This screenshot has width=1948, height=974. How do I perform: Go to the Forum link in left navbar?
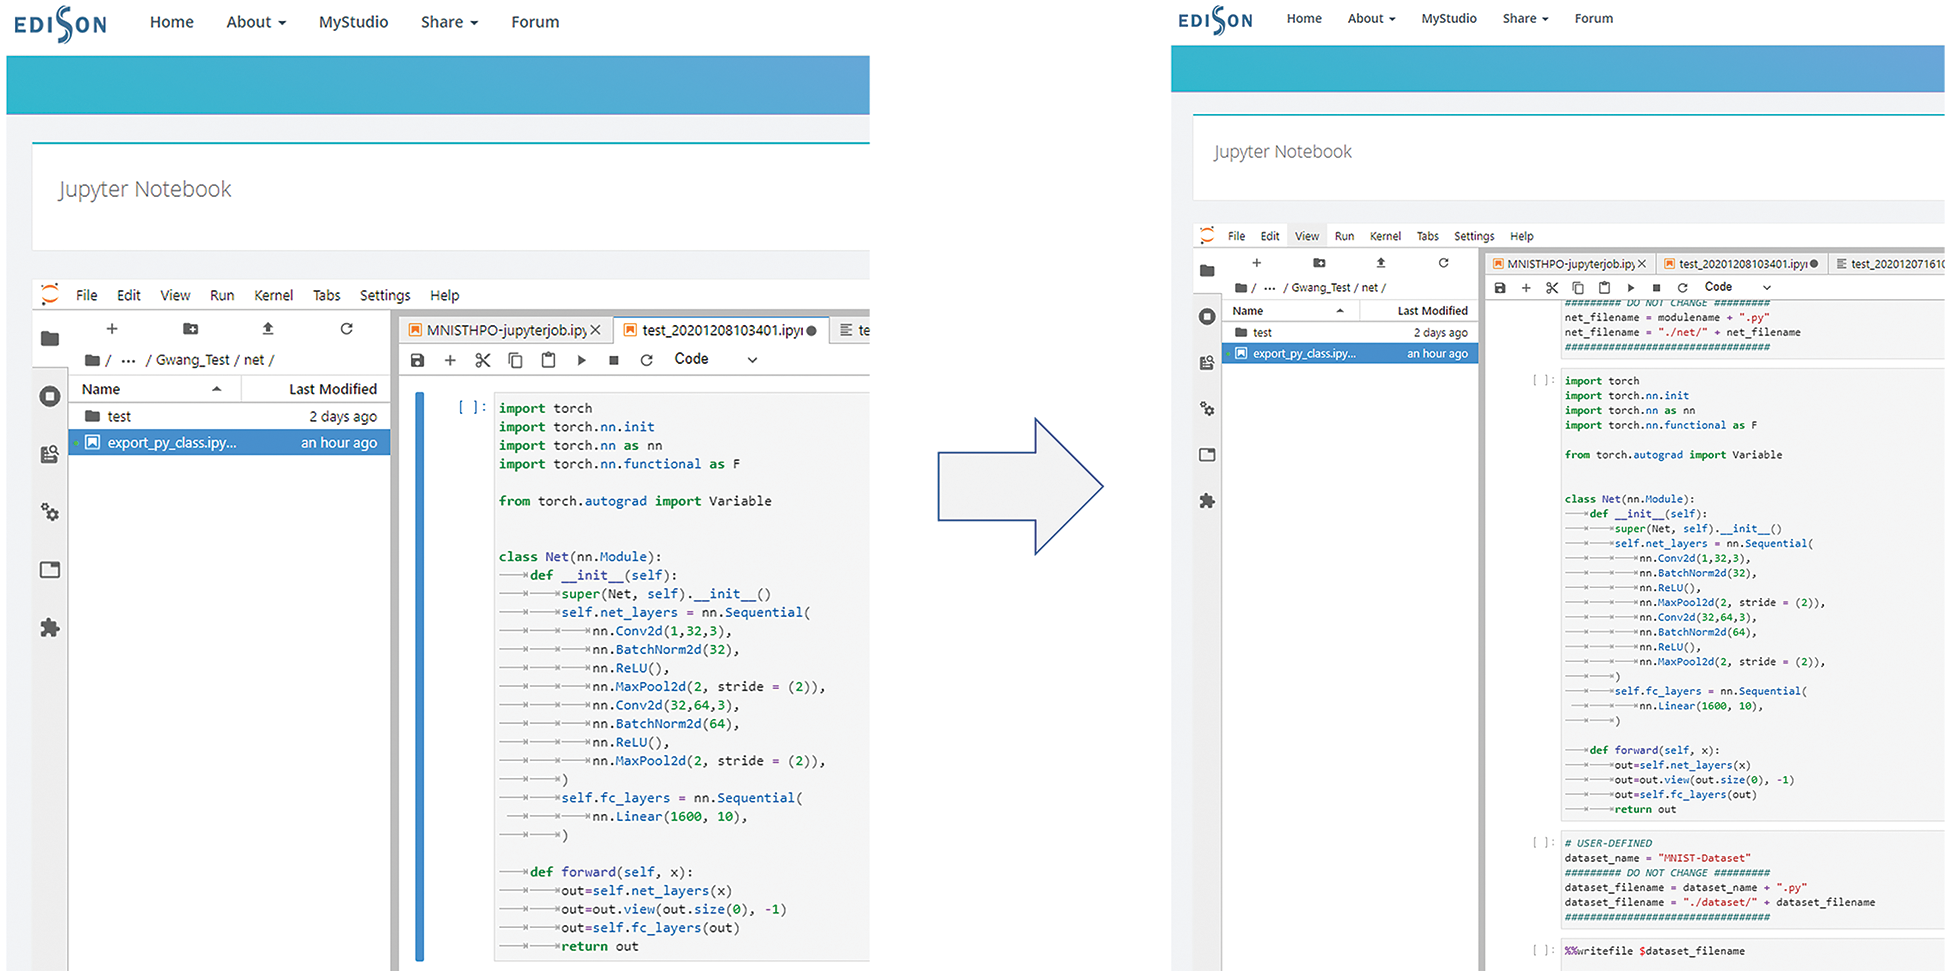pyautogui.click(x=535, y=22)
